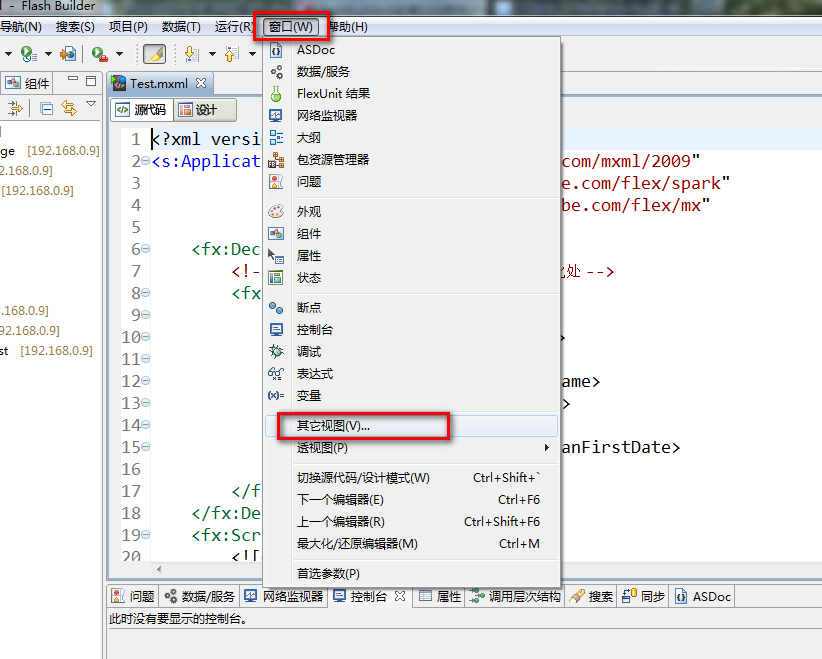
Task: Open the 搜索(S) menu
Action: point(75,27)
